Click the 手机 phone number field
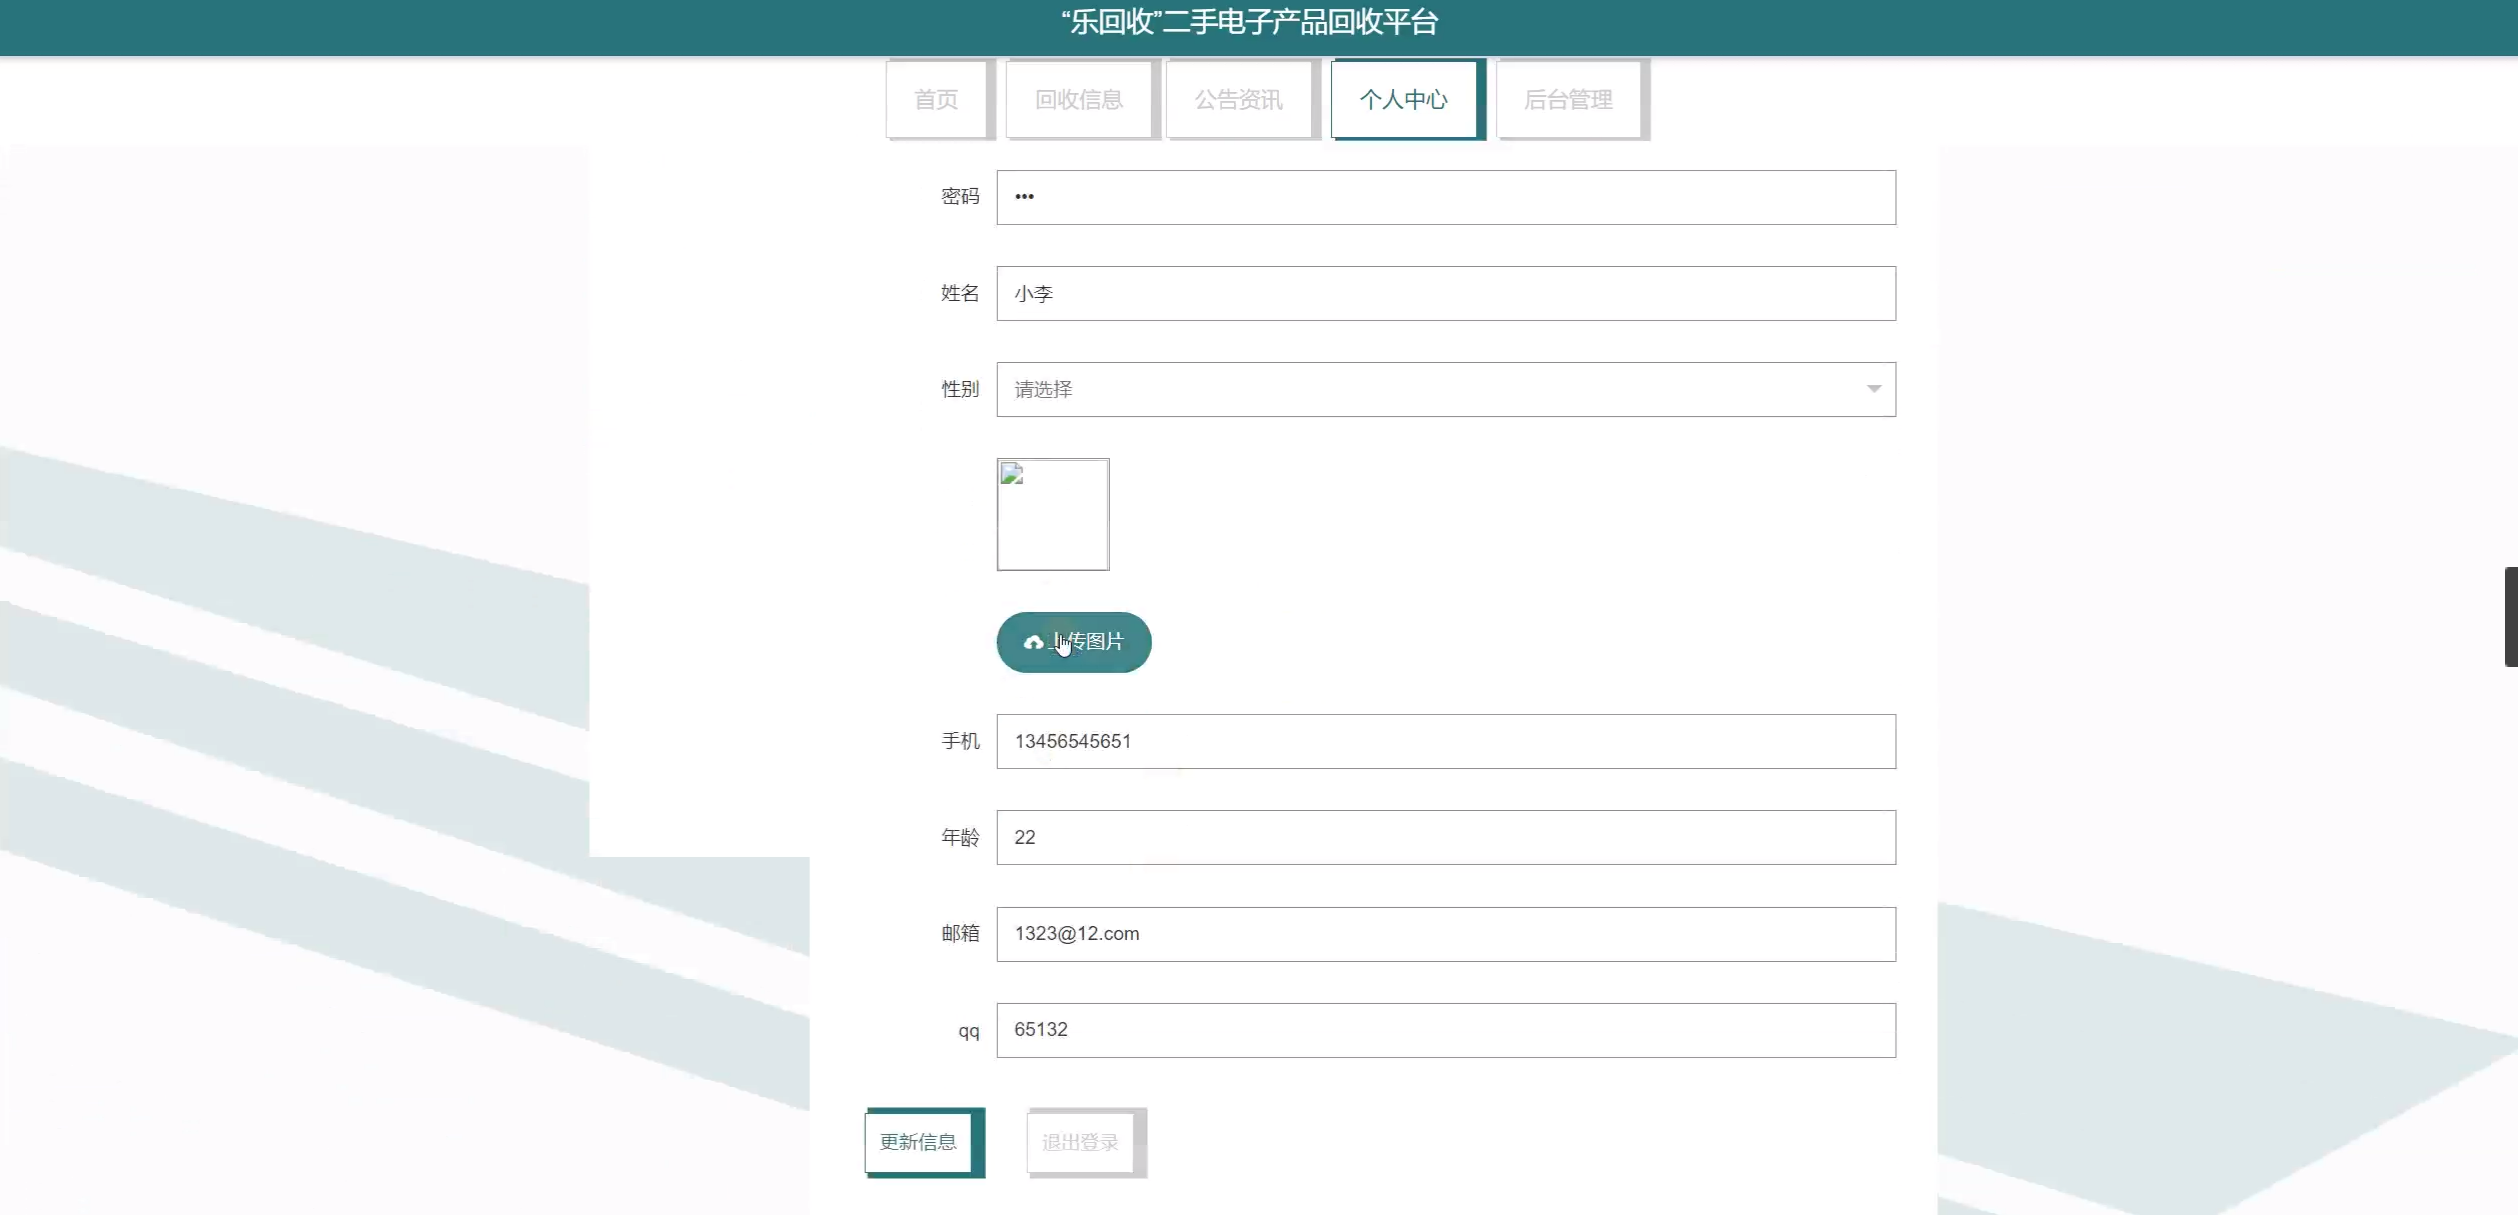Viewport: 2518px width, 1215px height. tap(1445, 741)
